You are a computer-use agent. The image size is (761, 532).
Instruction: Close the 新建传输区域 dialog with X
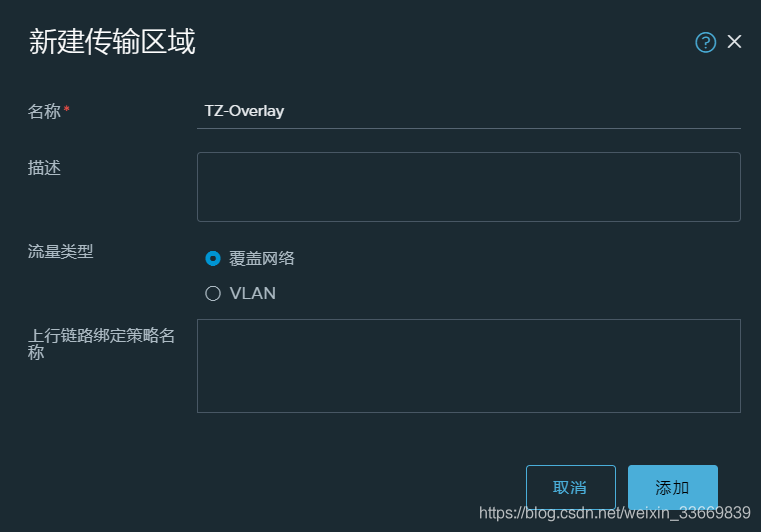[734, 42]
